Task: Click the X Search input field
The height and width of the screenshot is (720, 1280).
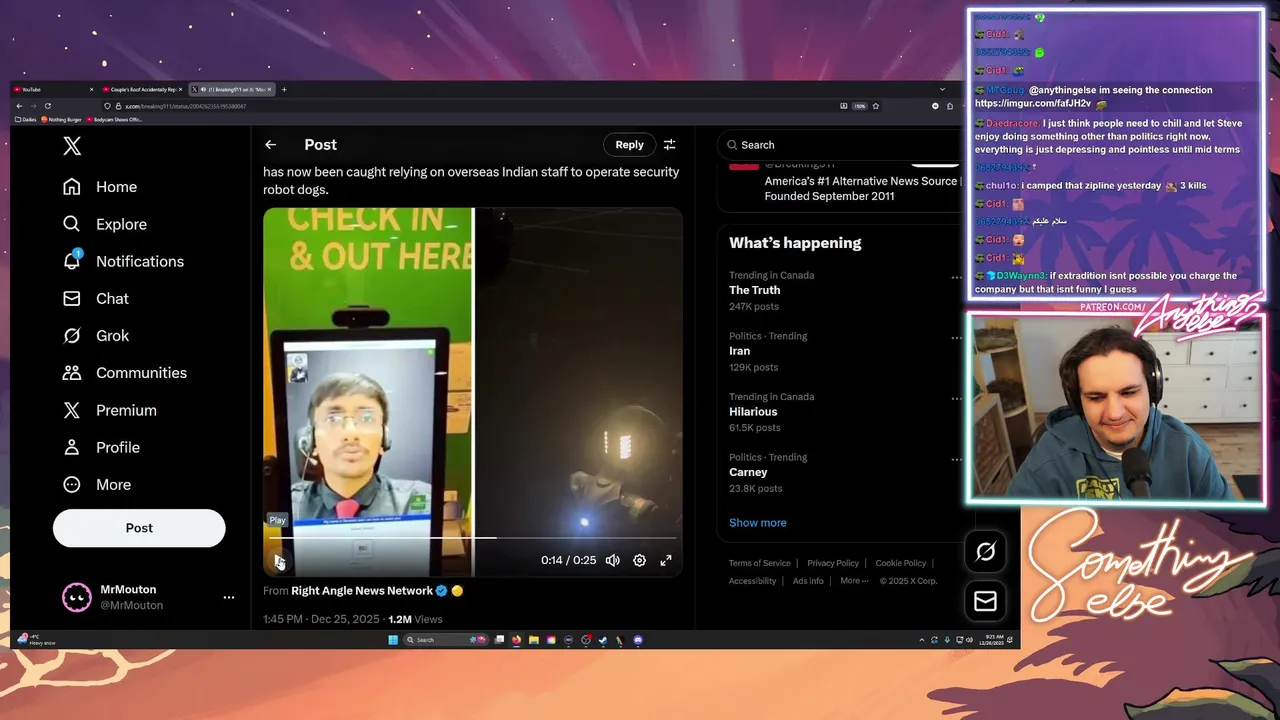Action: pos(838,145)
